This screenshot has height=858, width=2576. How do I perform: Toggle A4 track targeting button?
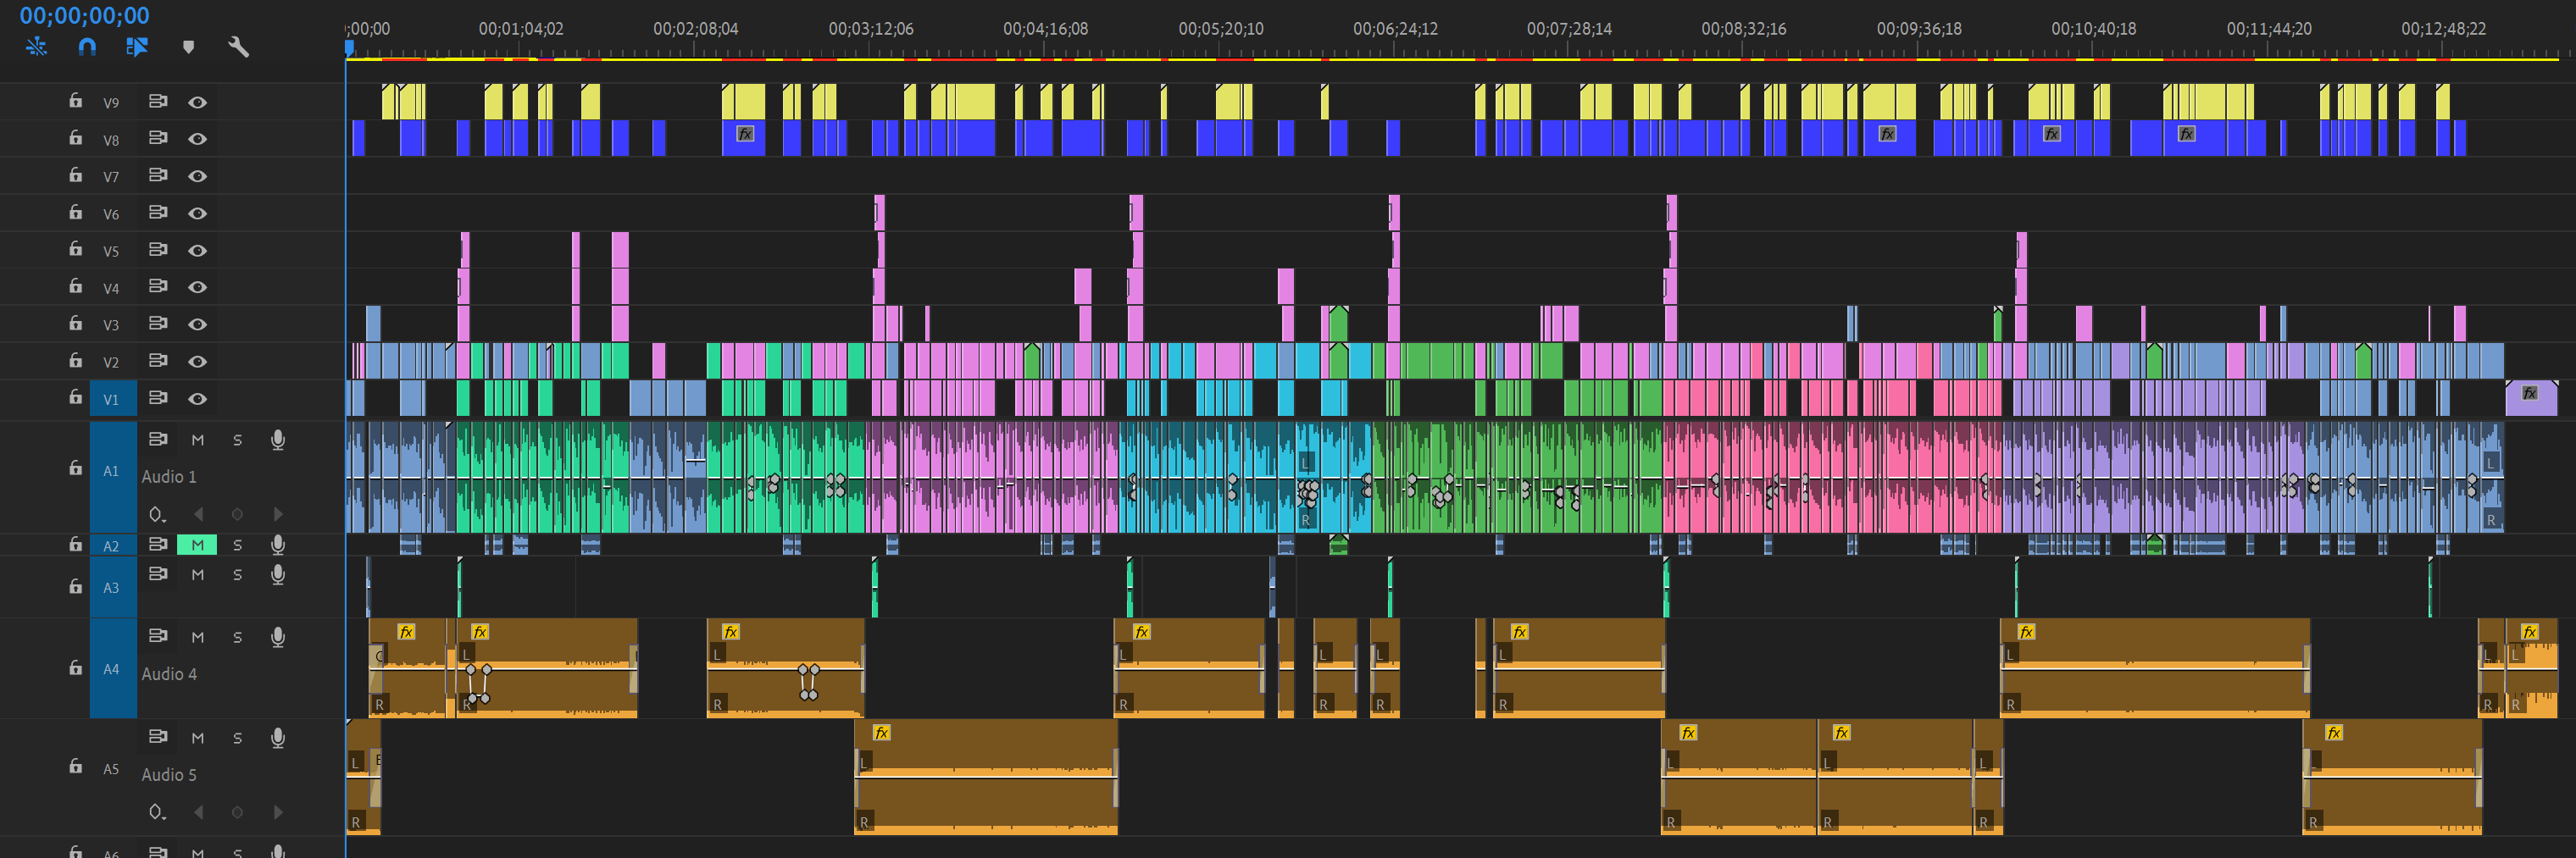coord(112,669)
